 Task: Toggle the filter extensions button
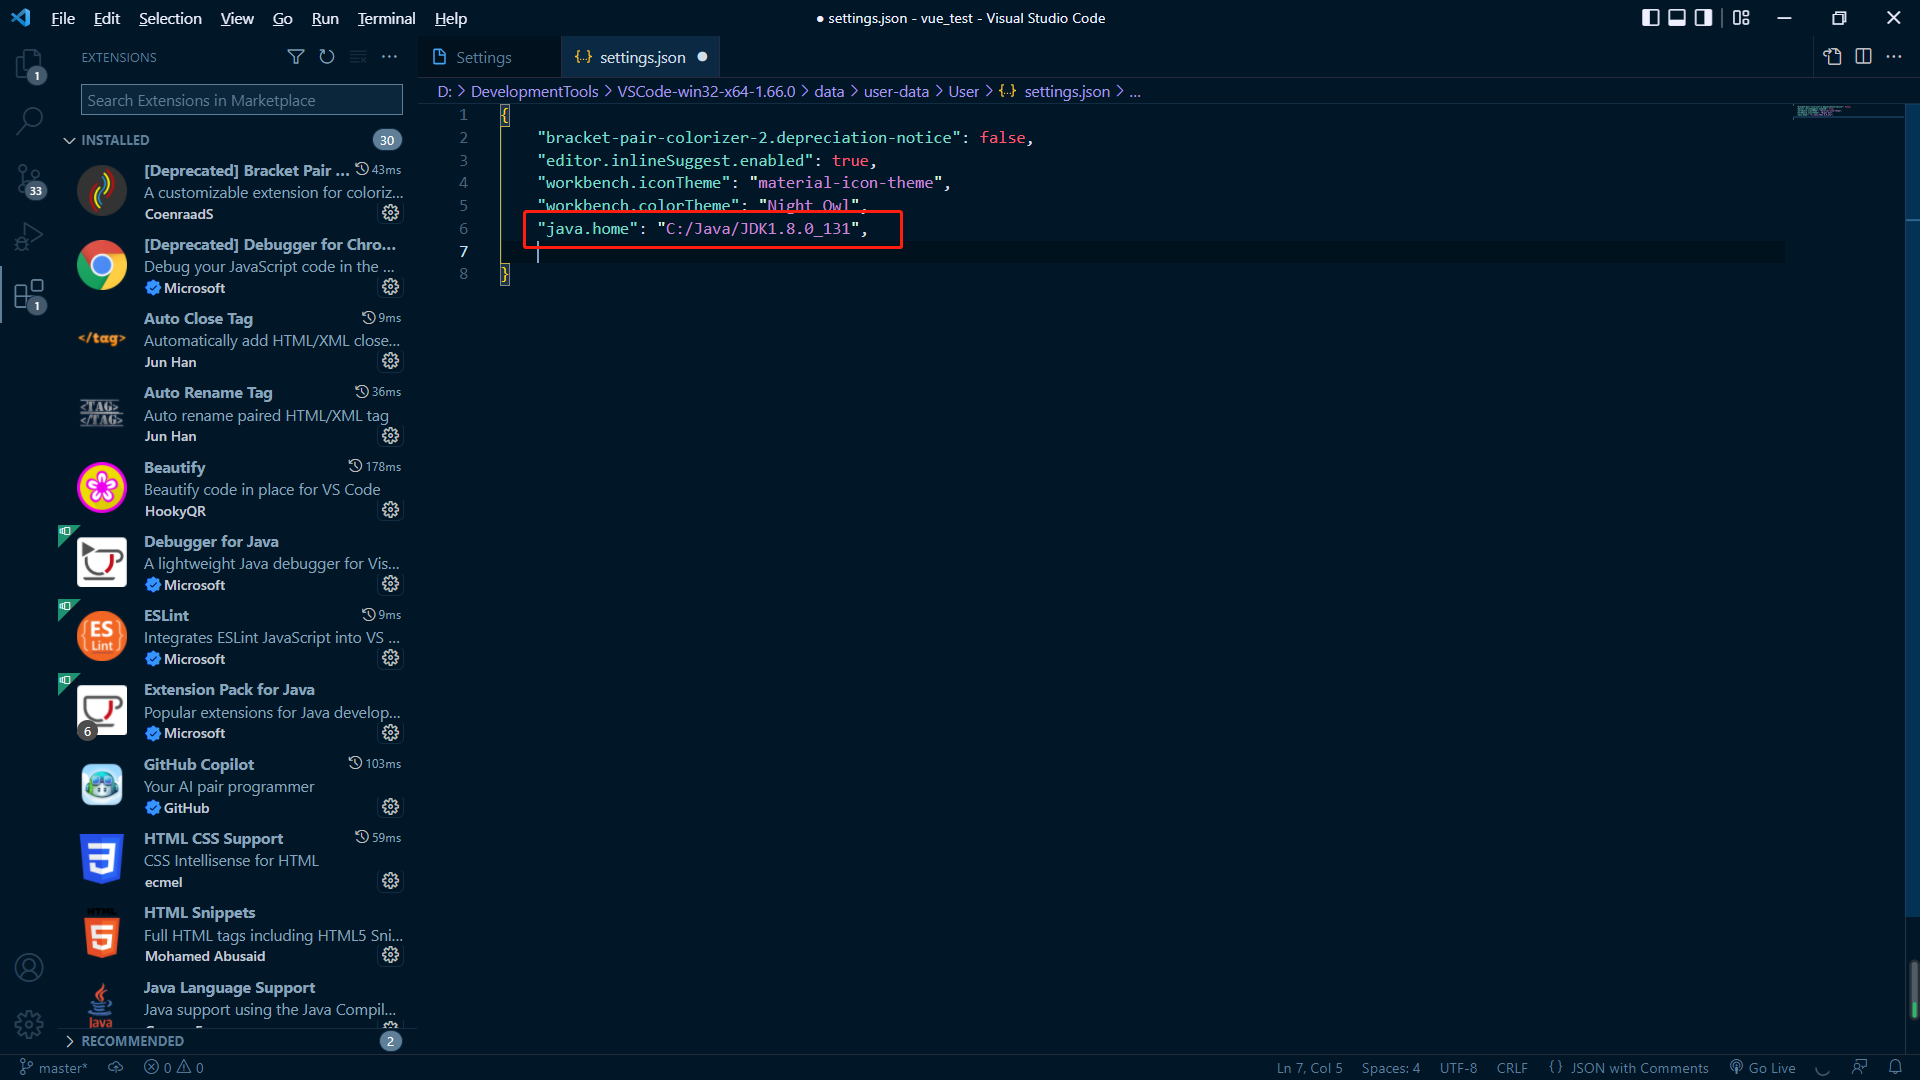[295, 57]
